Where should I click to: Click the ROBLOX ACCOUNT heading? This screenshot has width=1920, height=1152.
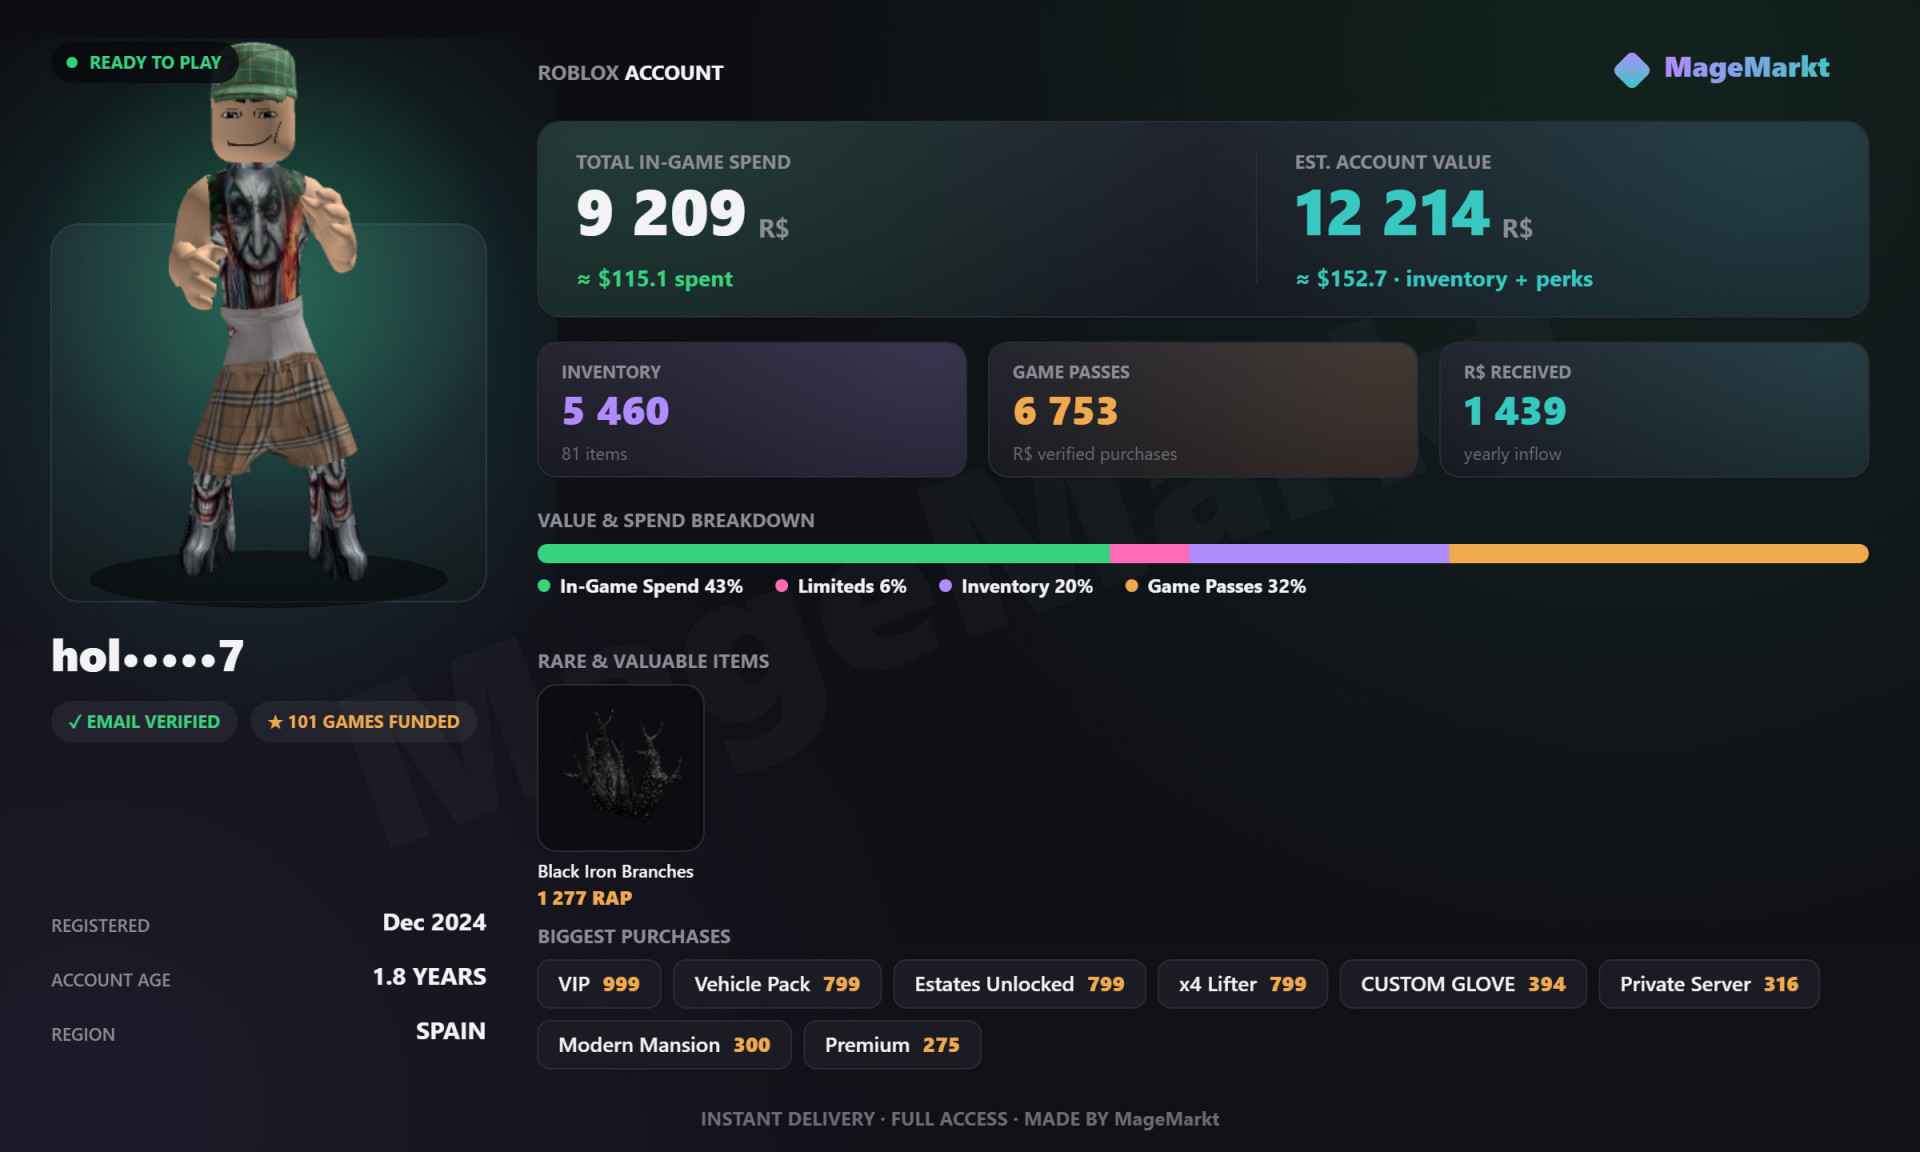tap(630, 73)
